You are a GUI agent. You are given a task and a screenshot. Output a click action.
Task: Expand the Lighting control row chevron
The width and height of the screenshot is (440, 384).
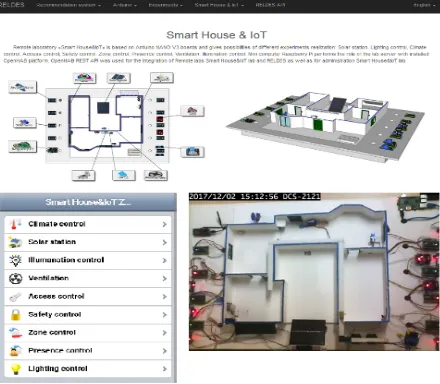click(x=164, y=369)
